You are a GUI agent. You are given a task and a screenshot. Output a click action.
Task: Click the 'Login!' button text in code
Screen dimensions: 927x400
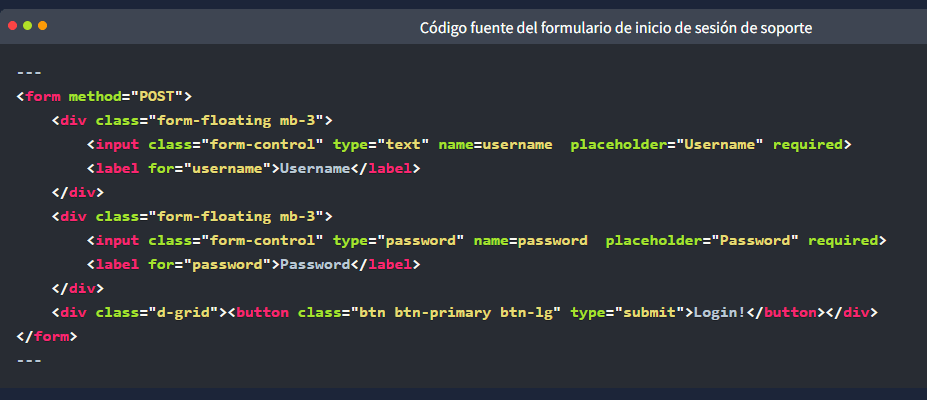click(719, 313)
